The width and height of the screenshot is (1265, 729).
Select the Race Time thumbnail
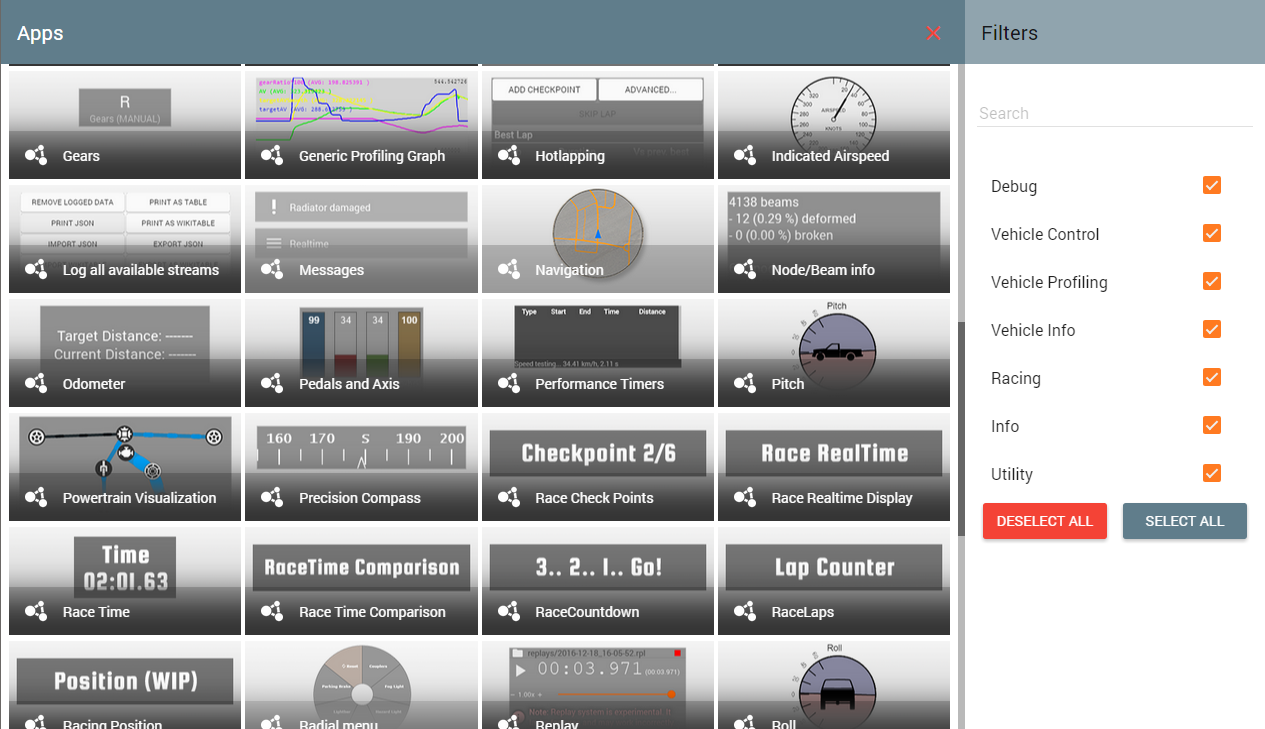(x=125, y=581)
